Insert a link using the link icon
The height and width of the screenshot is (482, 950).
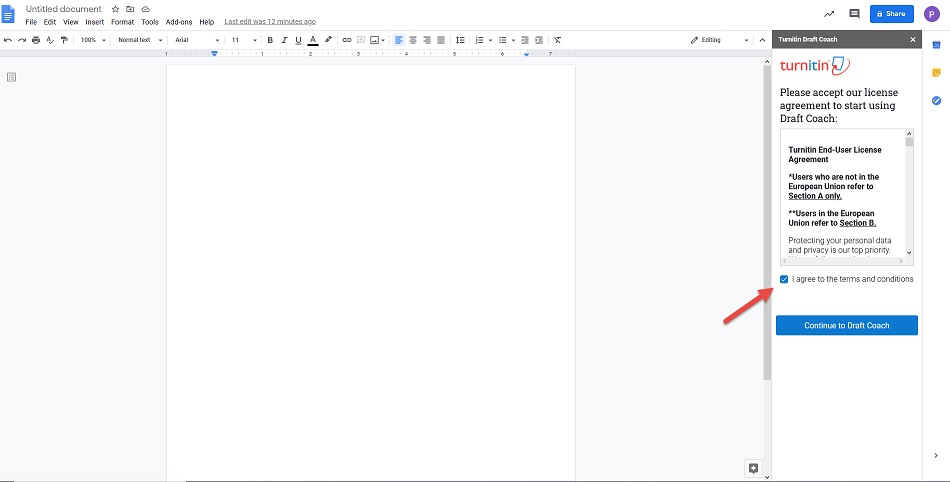pyautogui.click(x=347, y=40)
